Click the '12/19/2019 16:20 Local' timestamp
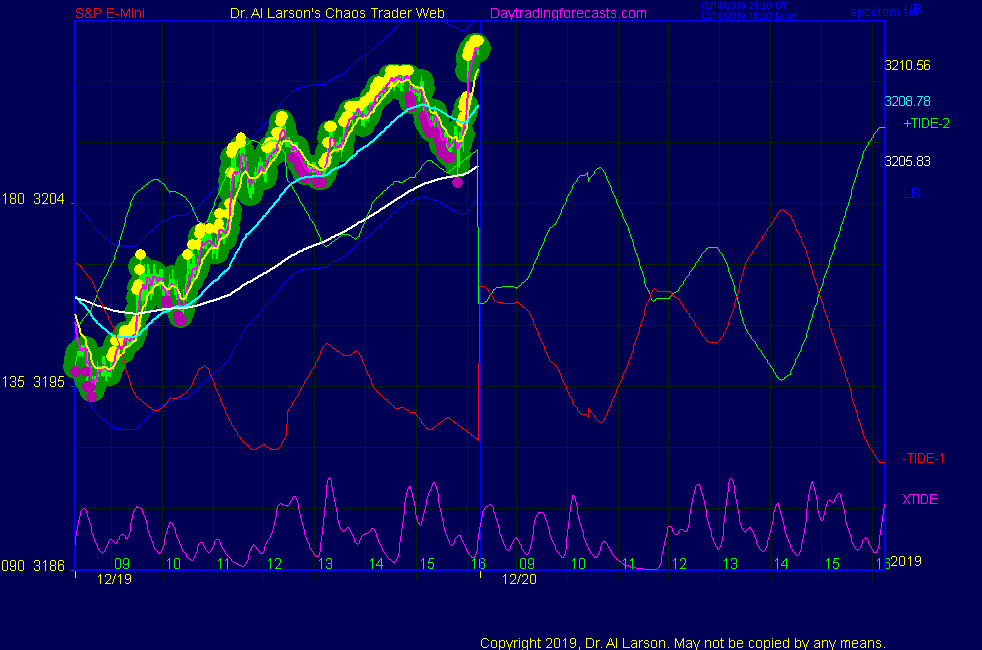982x650 pixels. 748,16
